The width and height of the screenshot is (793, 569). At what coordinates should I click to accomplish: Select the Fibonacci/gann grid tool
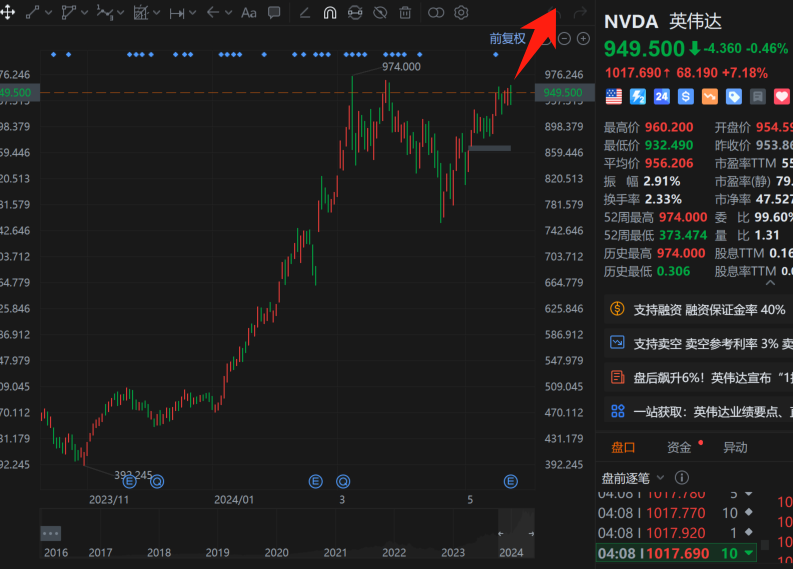[140, 13]
